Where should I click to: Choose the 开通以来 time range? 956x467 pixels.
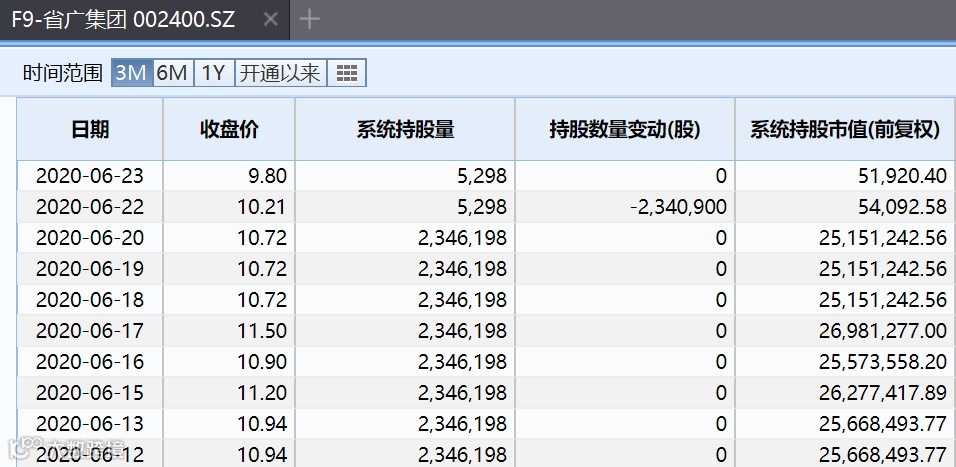[280, 73]
